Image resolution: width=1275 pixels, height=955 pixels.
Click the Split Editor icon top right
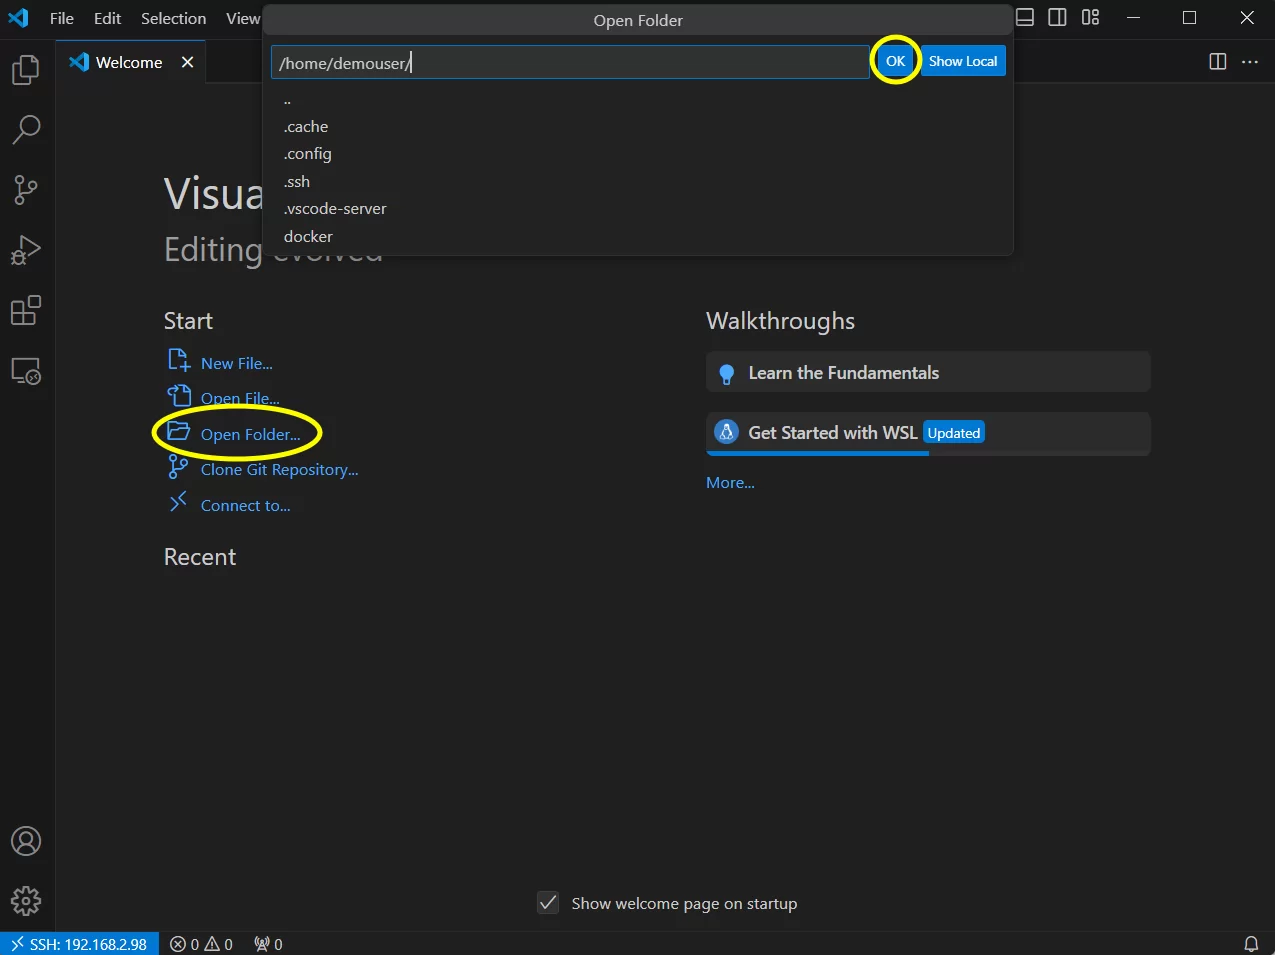click(1217, 61)
